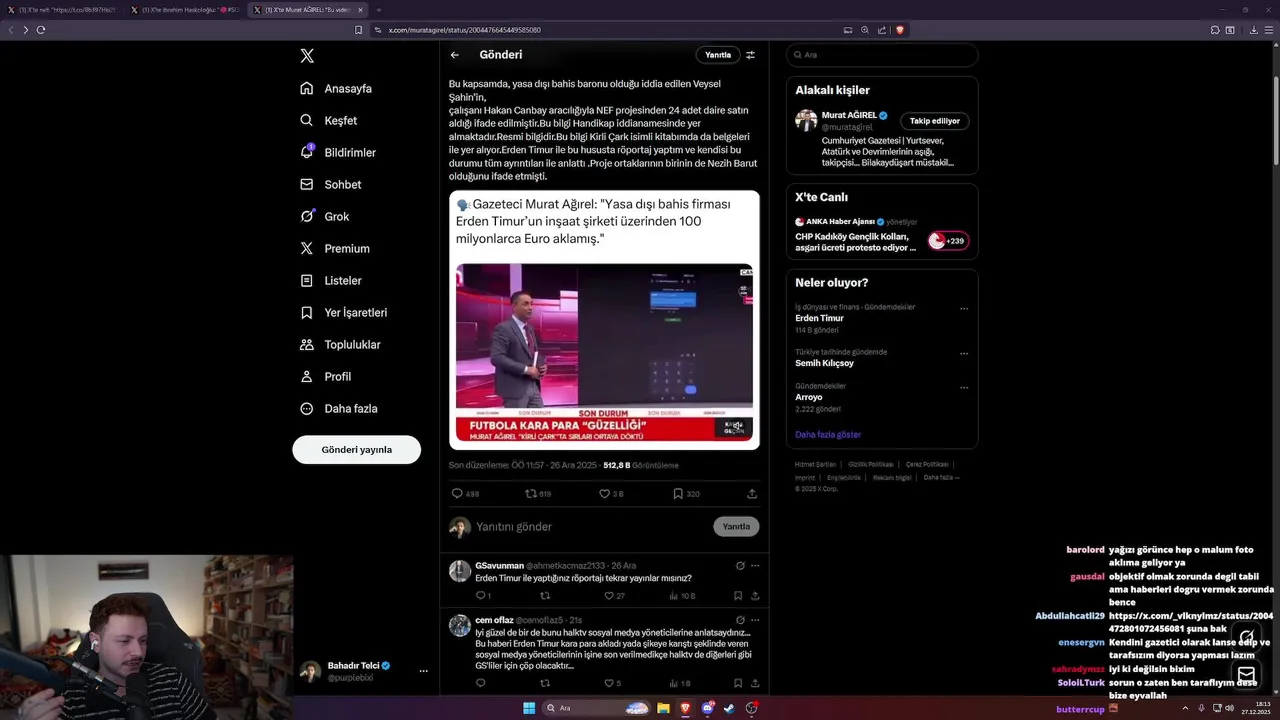The width and height of the screenshot is (1280, 720).
Task: Open more options on GSavunman reply
Action: click(x=755, y=565)
